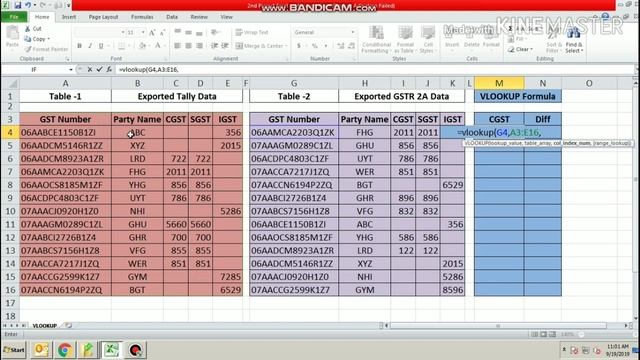This screenshot has height=360, width=640.
Task: Toggle Center text alignment
Action: click(x=188, y=46)
